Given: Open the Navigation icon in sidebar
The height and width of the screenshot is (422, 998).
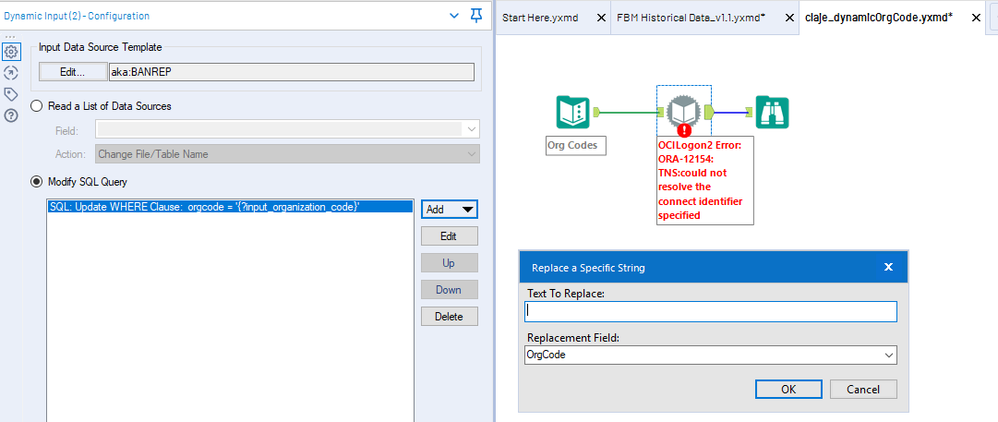Looking at the screenshot, I should click(10, 73).
